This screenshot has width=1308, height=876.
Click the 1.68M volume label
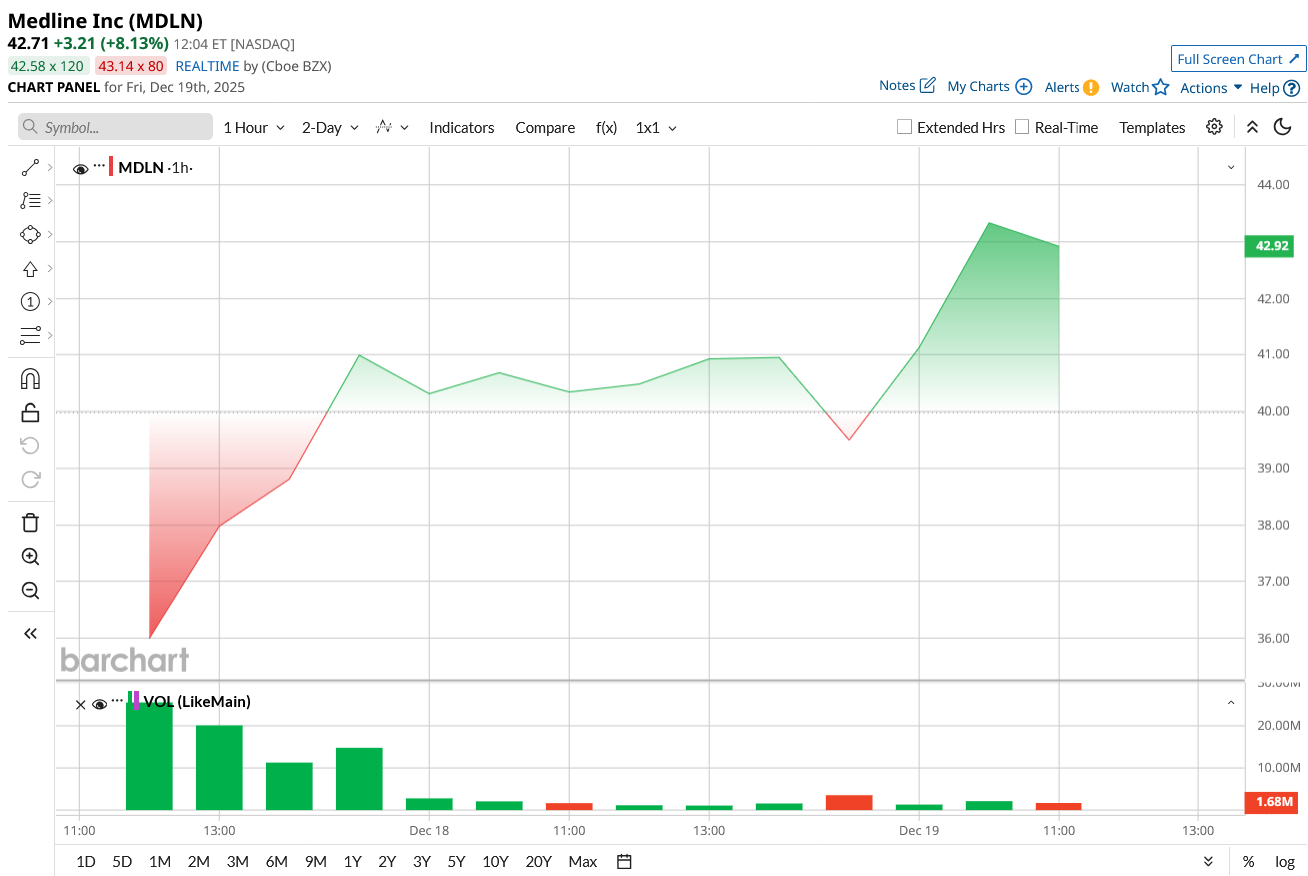[1269, 802]
